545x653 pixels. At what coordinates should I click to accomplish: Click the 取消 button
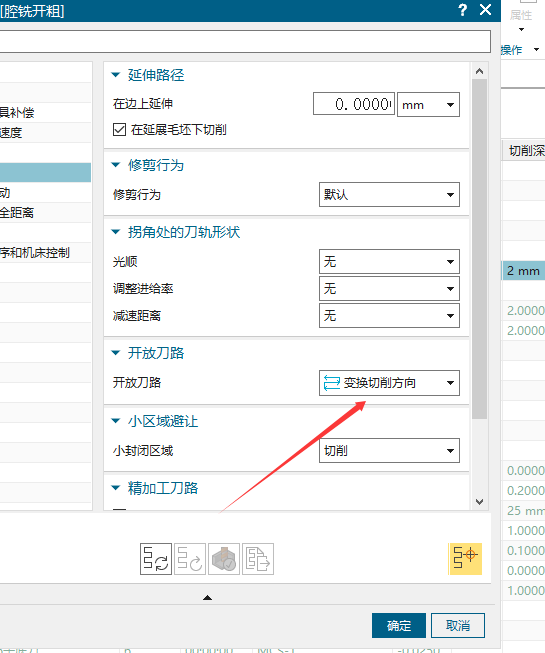(458, 626)
